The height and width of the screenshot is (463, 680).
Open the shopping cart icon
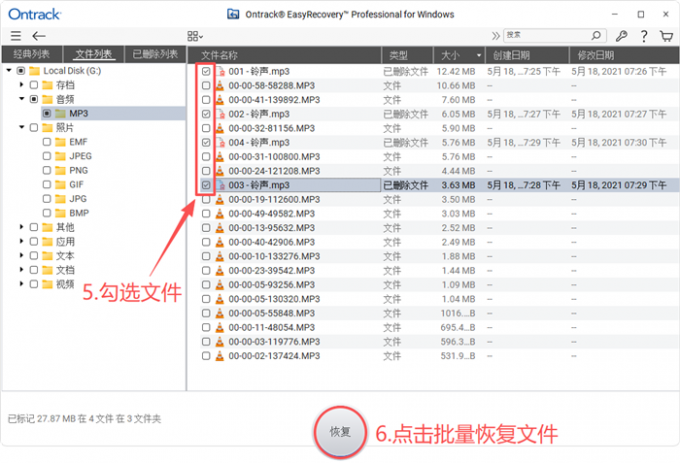tap(666, 36)
